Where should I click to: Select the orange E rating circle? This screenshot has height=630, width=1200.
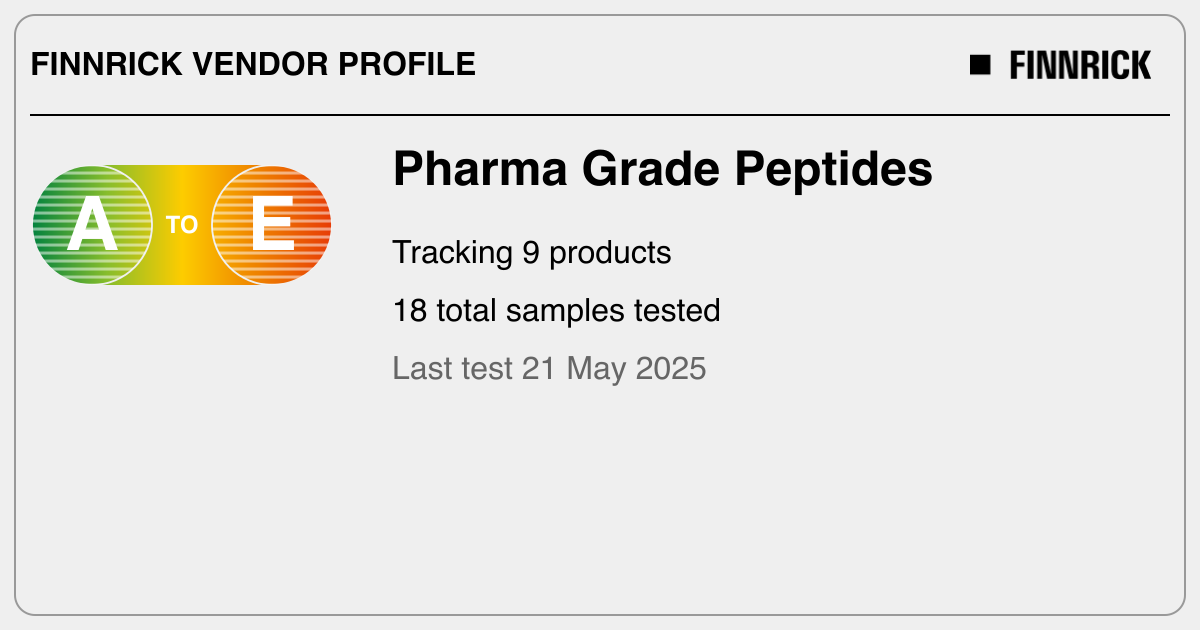pos(272,225)
